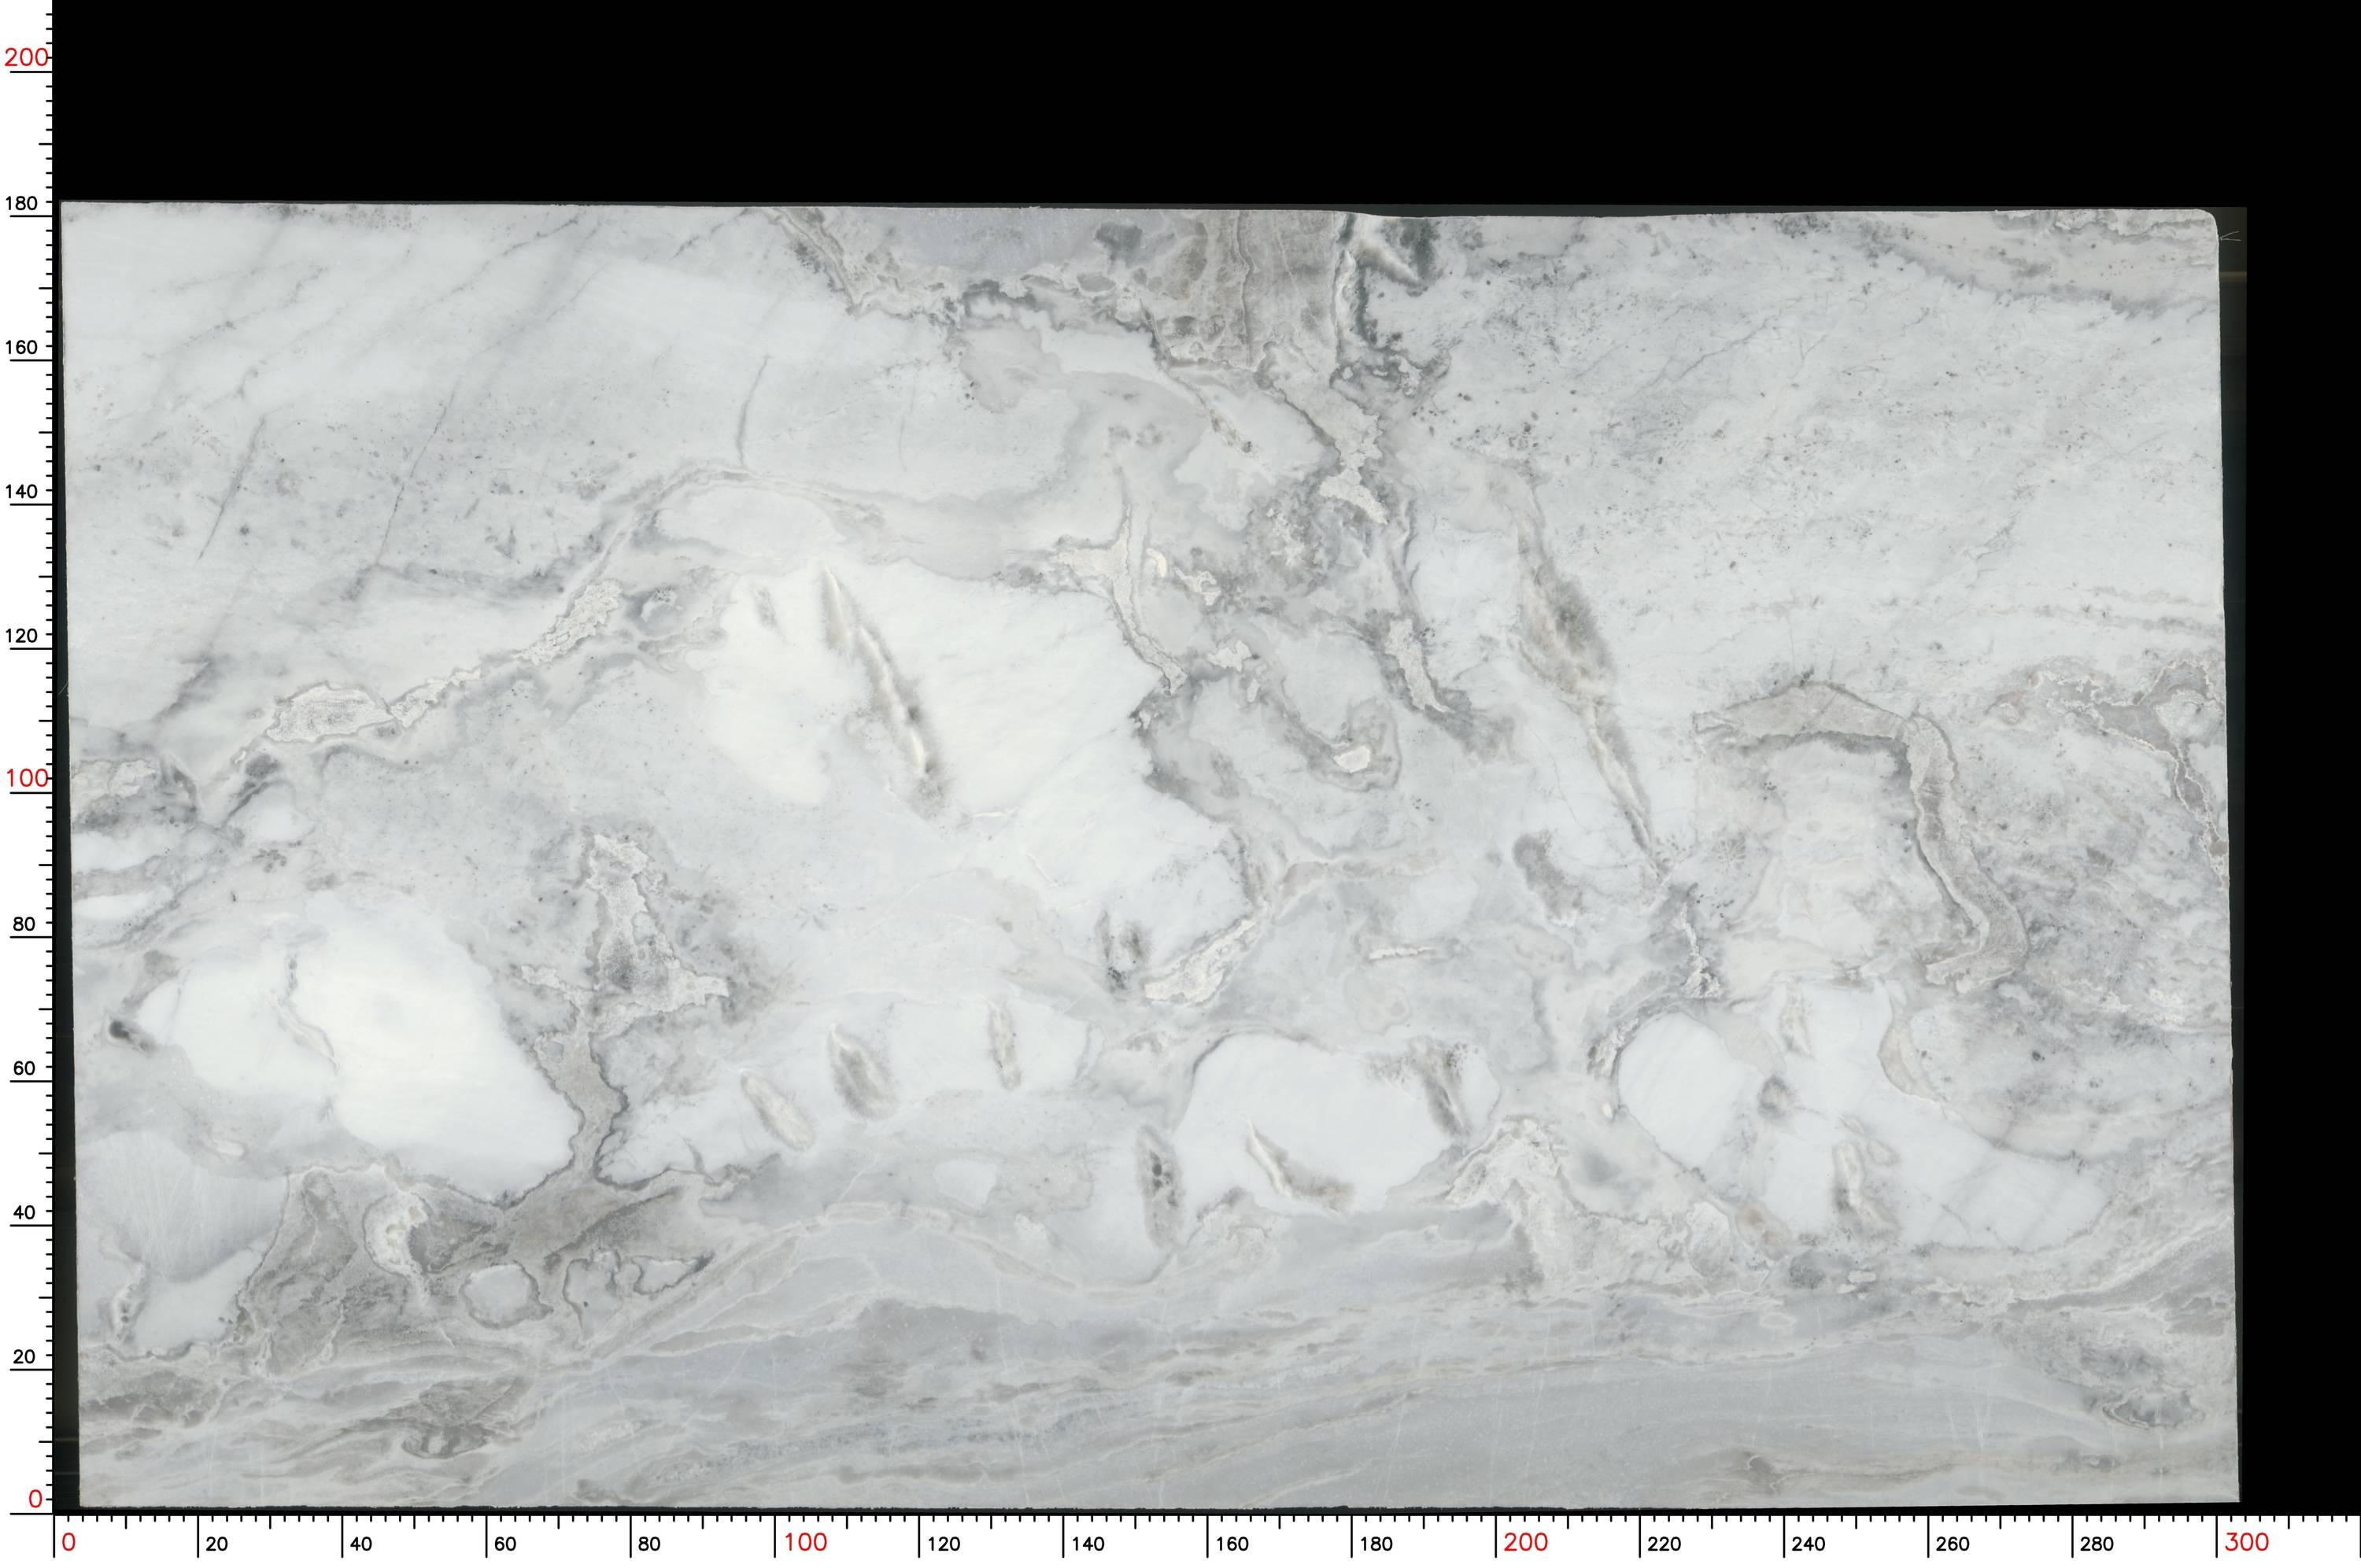Viewport: 2361px width, 1568px height.
Task: Click red "0" on the vertical ruler
Action: (35, 1499)
